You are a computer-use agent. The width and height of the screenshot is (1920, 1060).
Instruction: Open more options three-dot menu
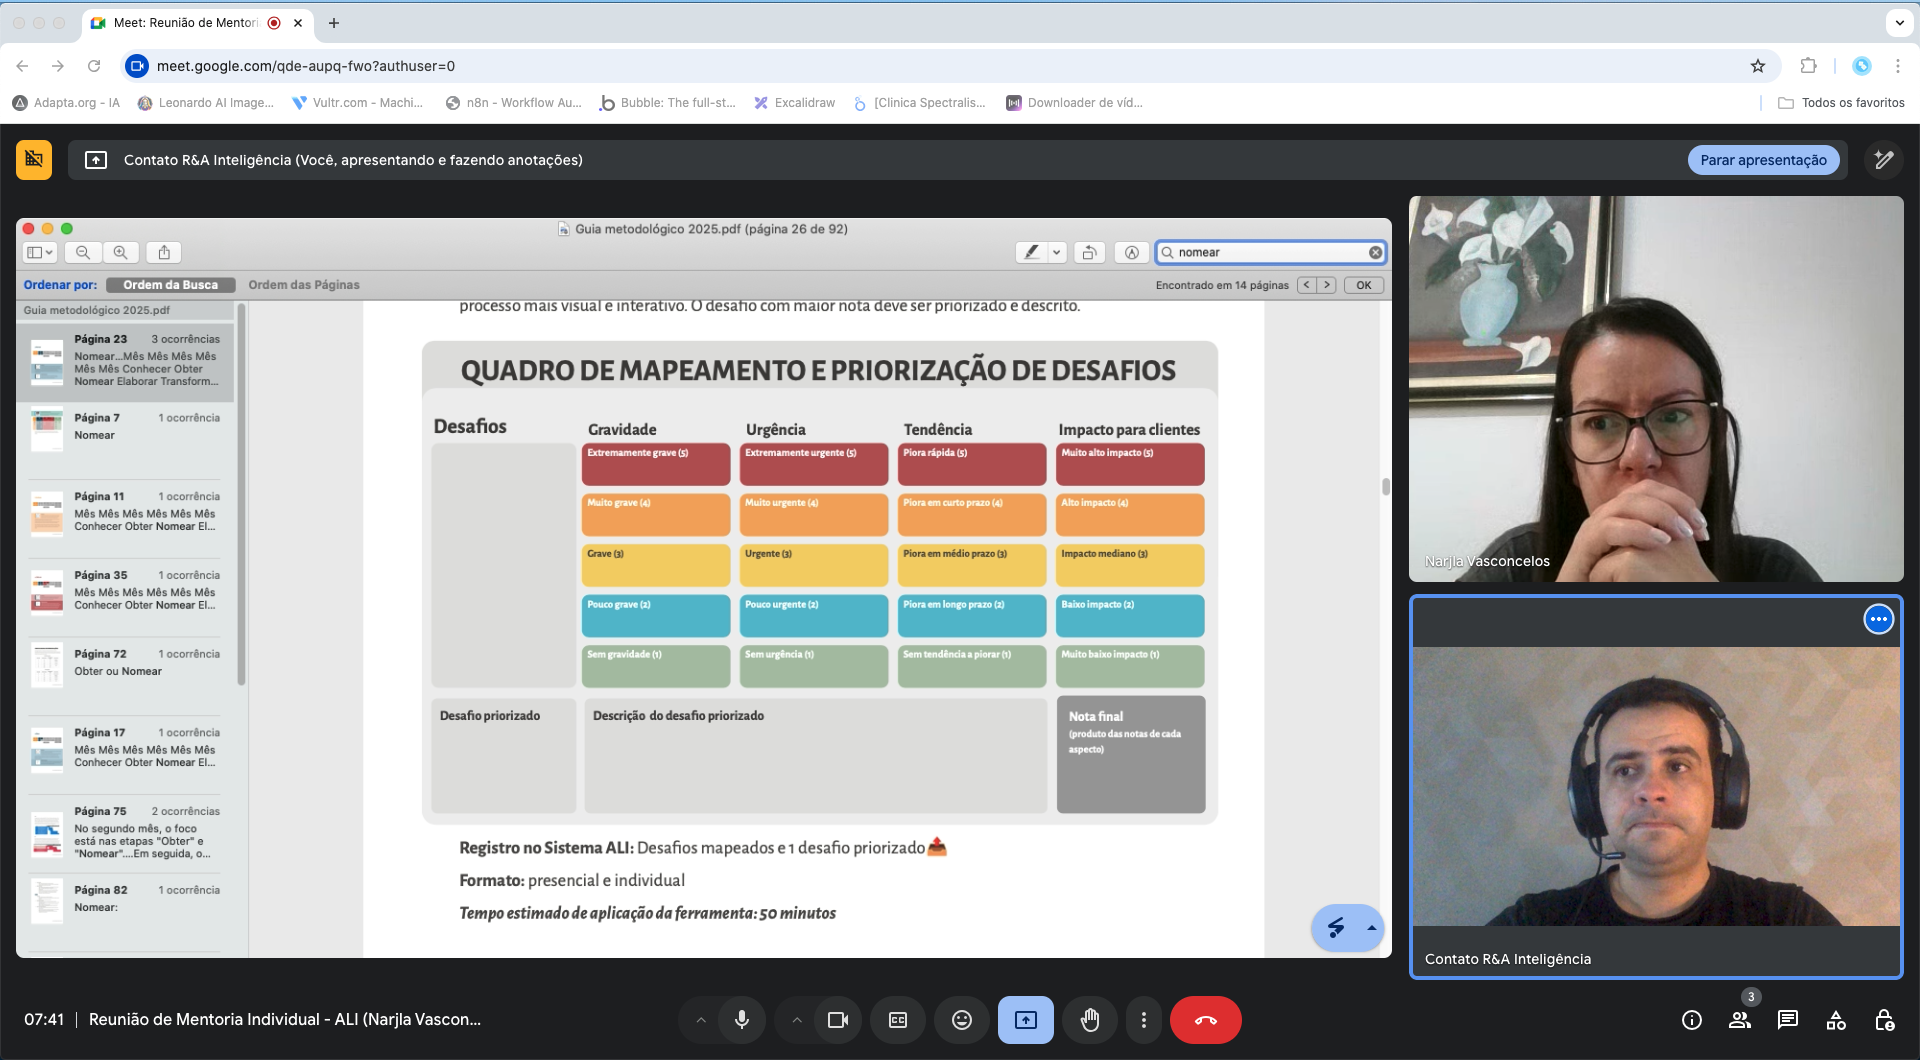(1143, 1020)
